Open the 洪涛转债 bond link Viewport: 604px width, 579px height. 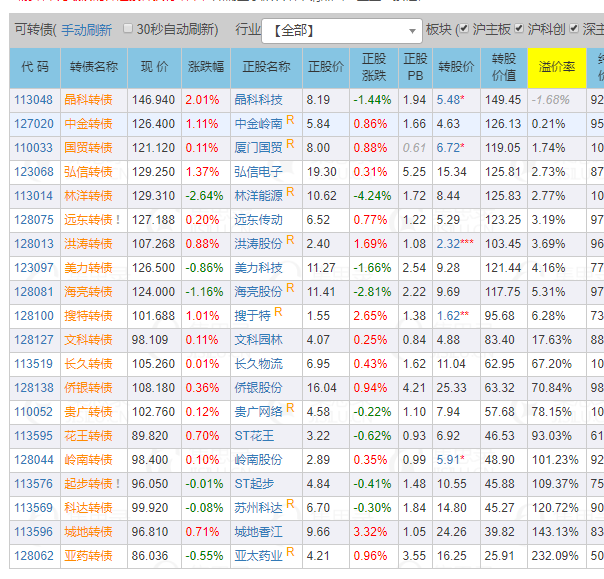(x=88, y=244)
